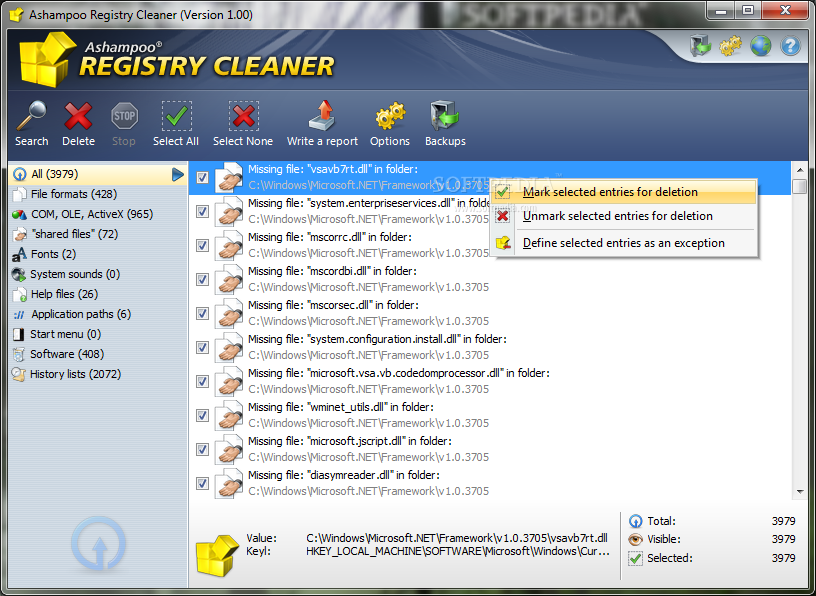Click the hand icon of mscordbi.dll entry
Viewport: 816px width, 596px height.
pyautogui.click(x=229, y=280)
